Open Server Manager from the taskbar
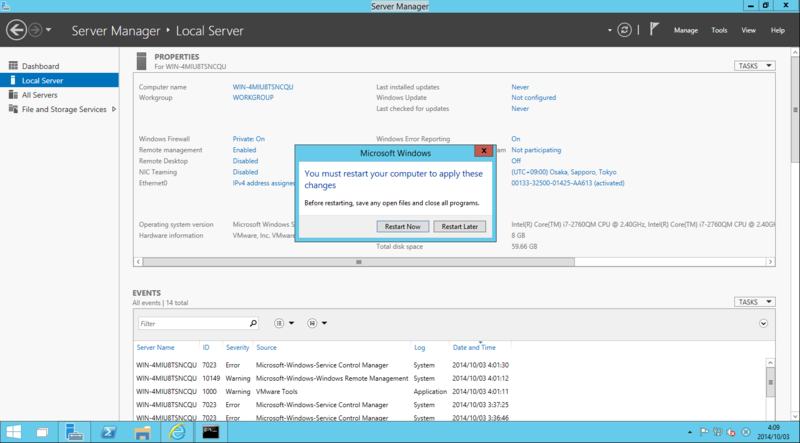 point(74,432)
